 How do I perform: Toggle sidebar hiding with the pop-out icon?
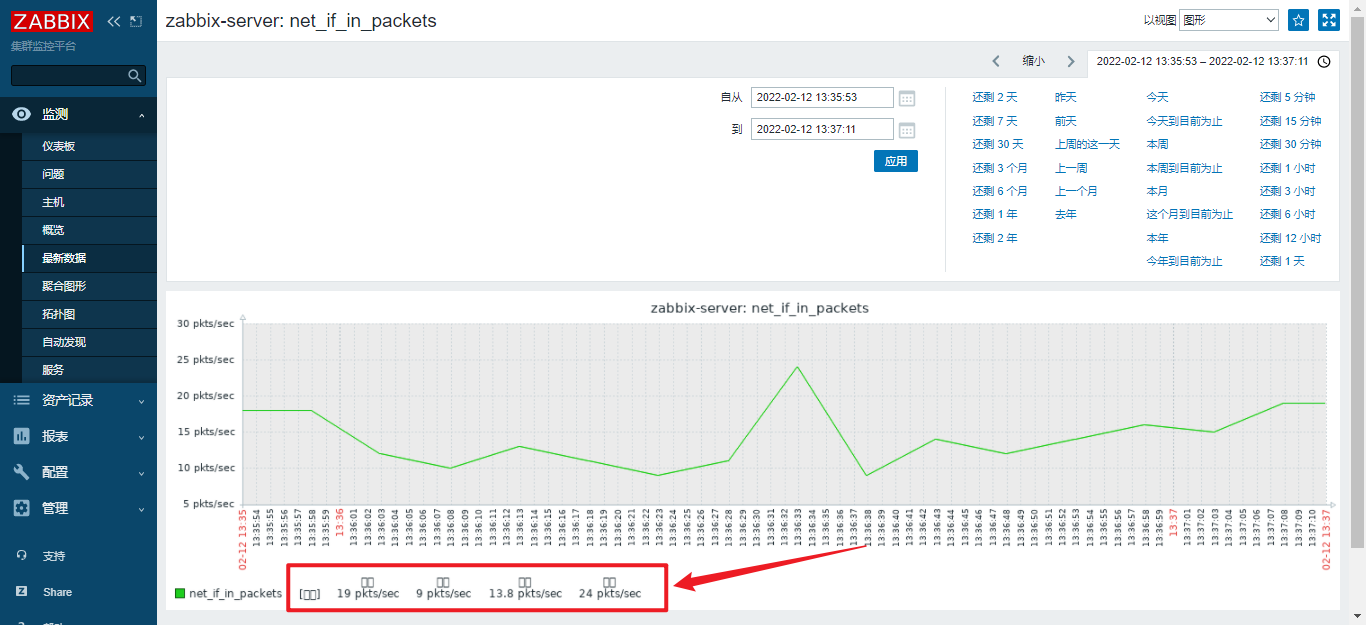pos(135,20)
